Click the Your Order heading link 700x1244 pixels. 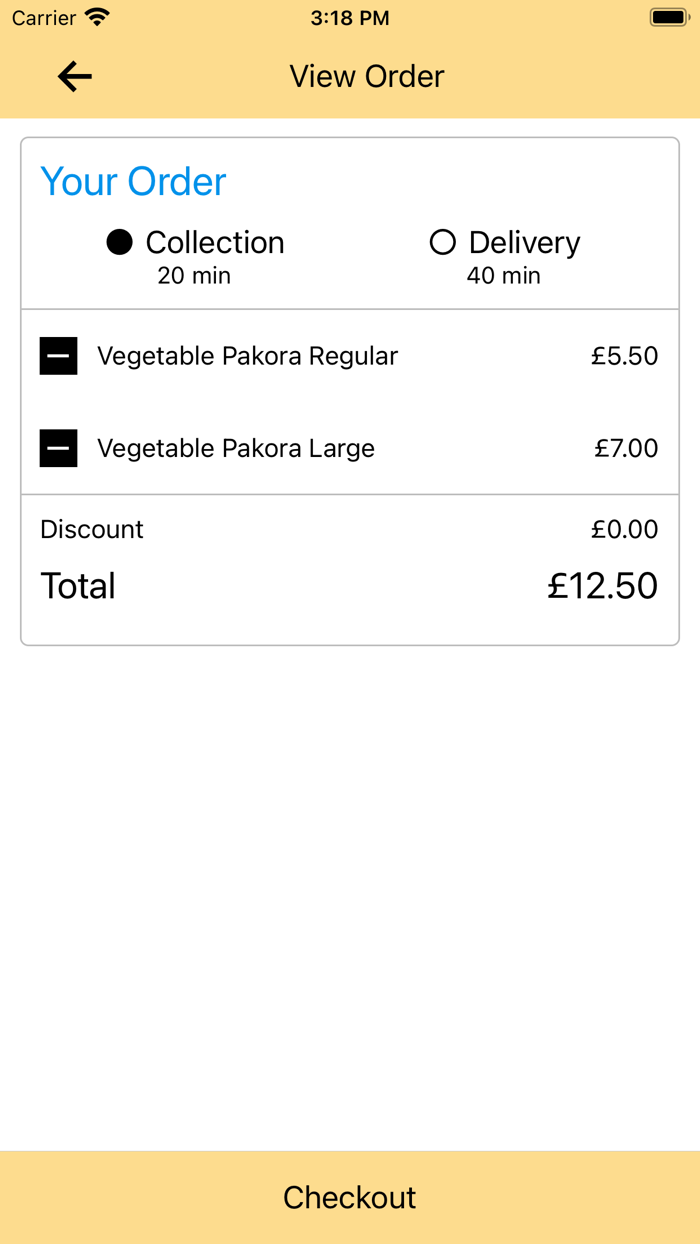click(x=133, y=182)
